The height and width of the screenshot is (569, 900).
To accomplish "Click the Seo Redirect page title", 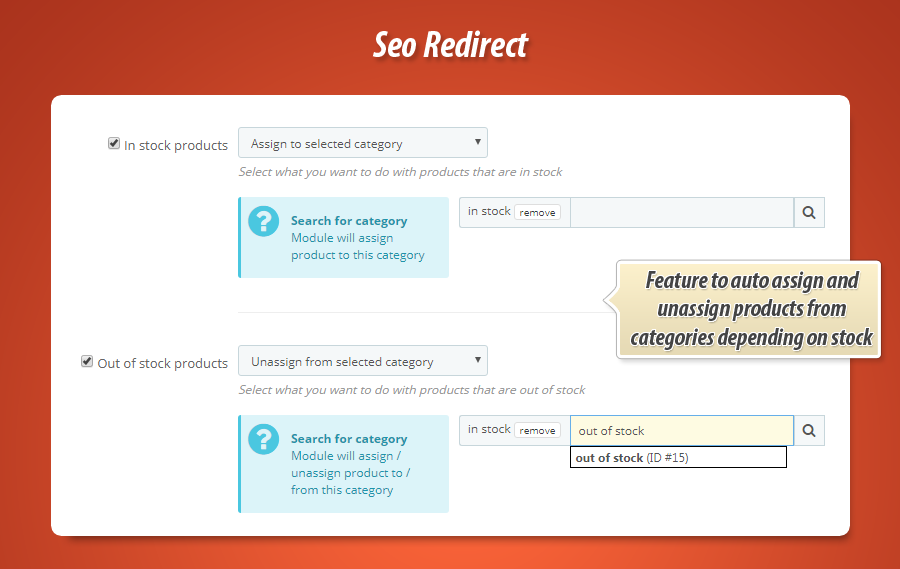I will 450,44.
